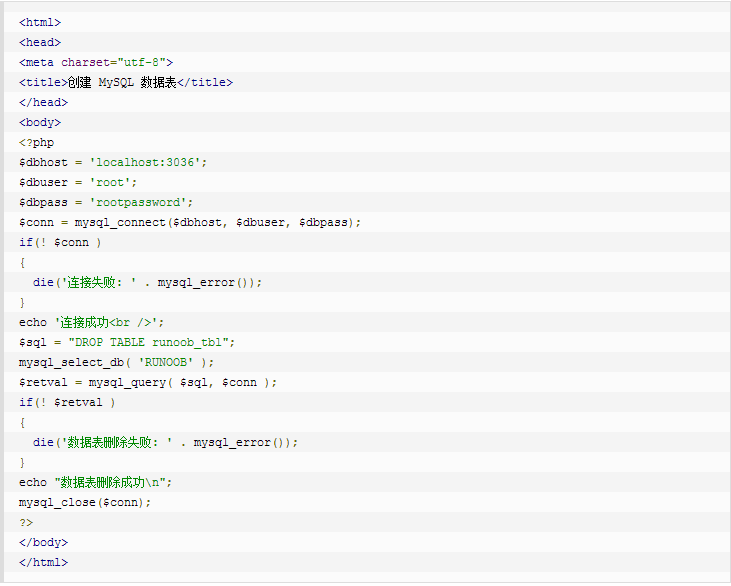731x586 pixels.
Task: Click the opening <body> tag
Action: point(40,122)
